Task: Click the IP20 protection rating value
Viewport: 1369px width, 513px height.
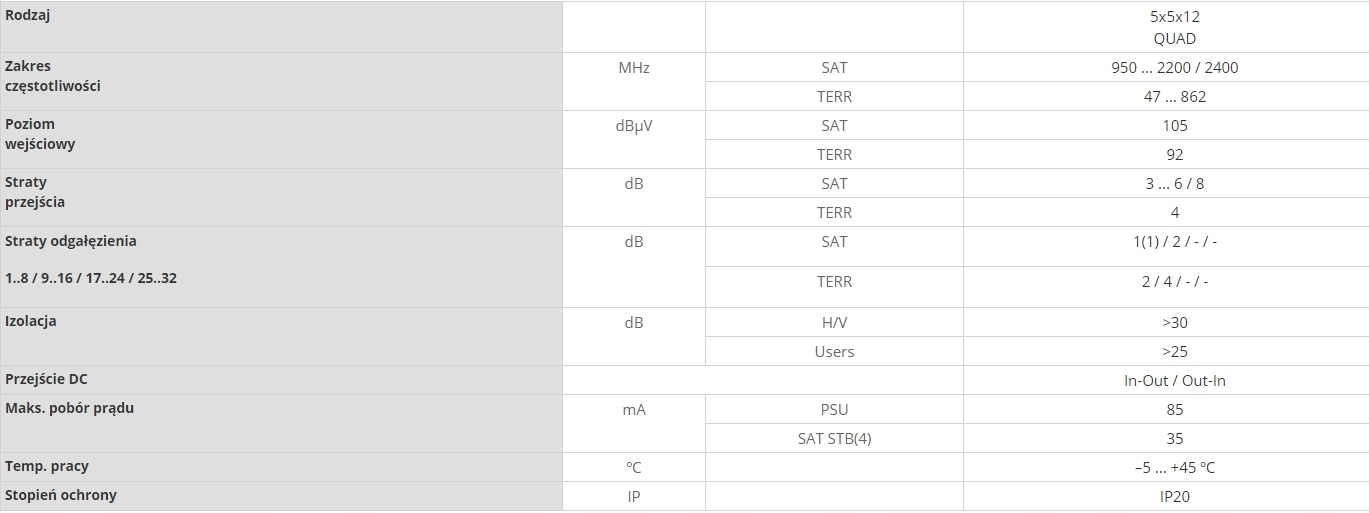Action: 1174,497
